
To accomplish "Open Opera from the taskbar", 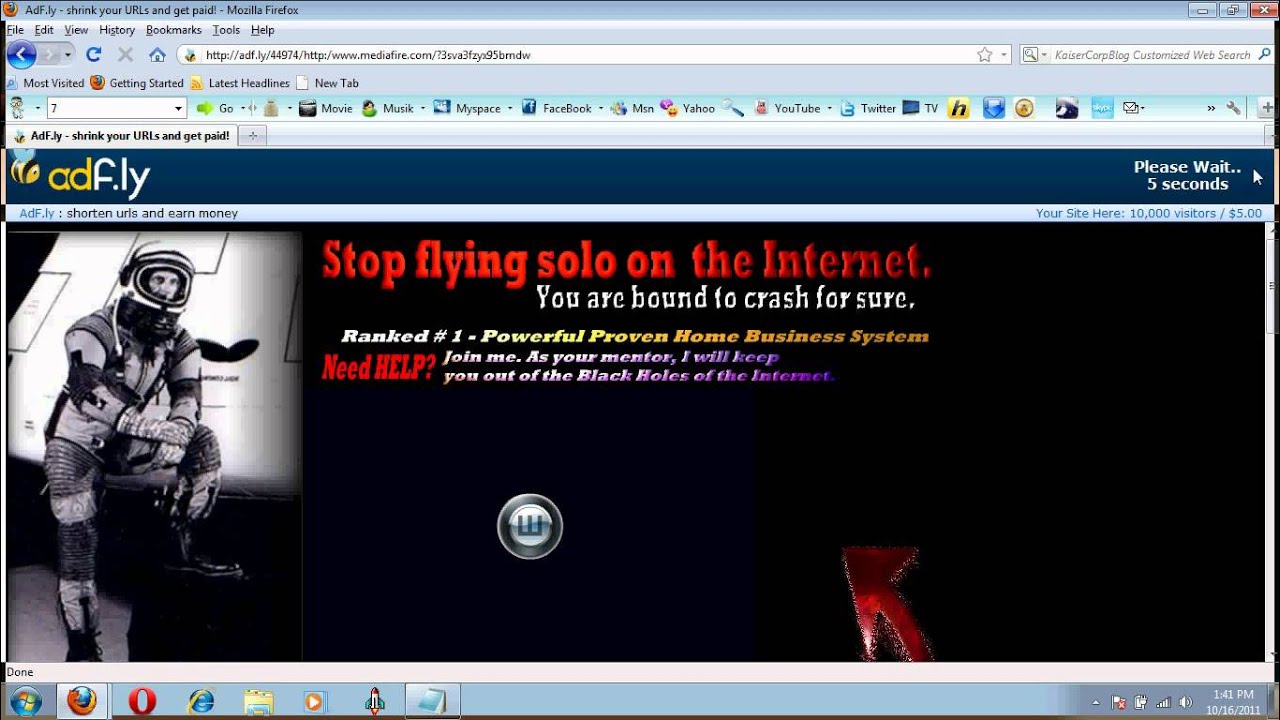I will tap(142, 701).
